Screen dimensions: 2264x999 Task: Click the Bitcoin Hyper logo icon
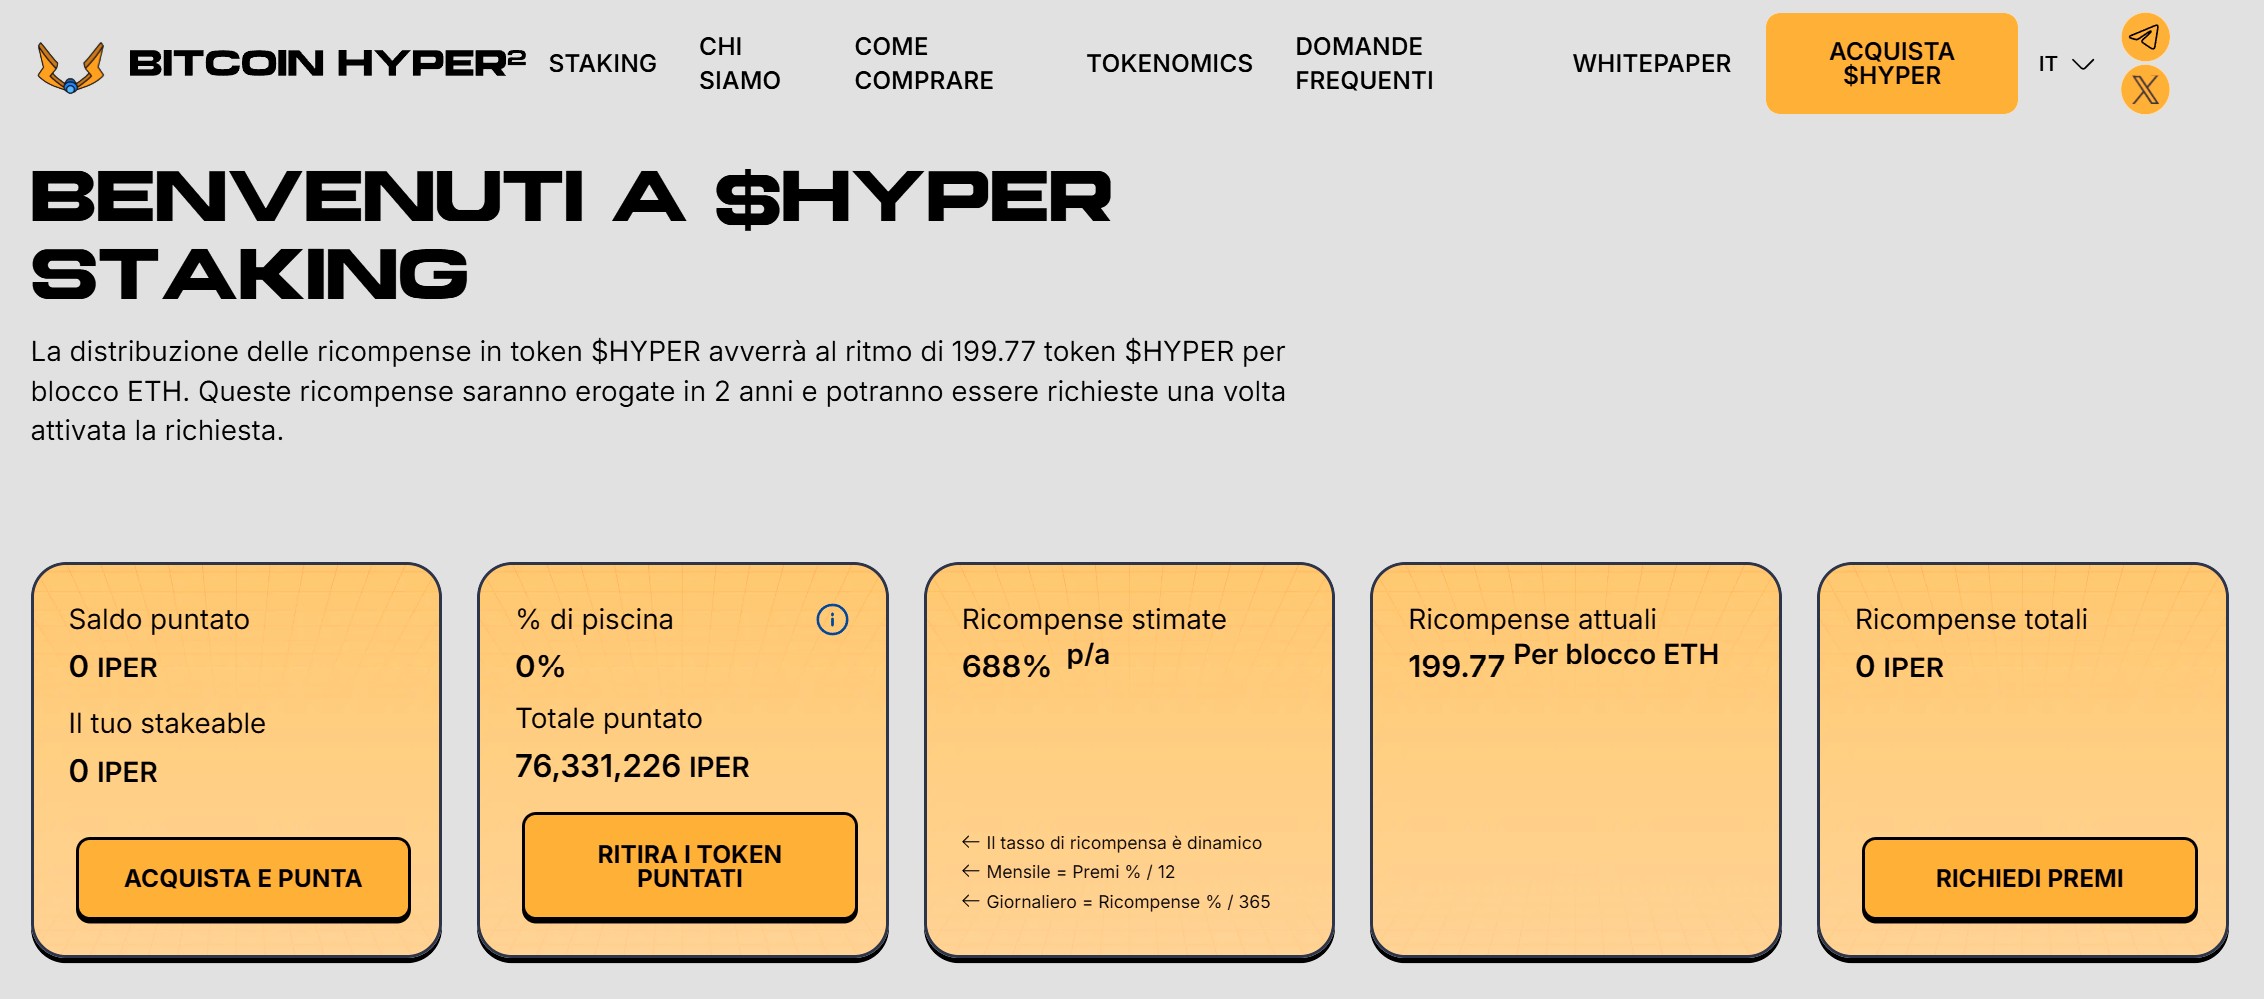pos(70,66)
